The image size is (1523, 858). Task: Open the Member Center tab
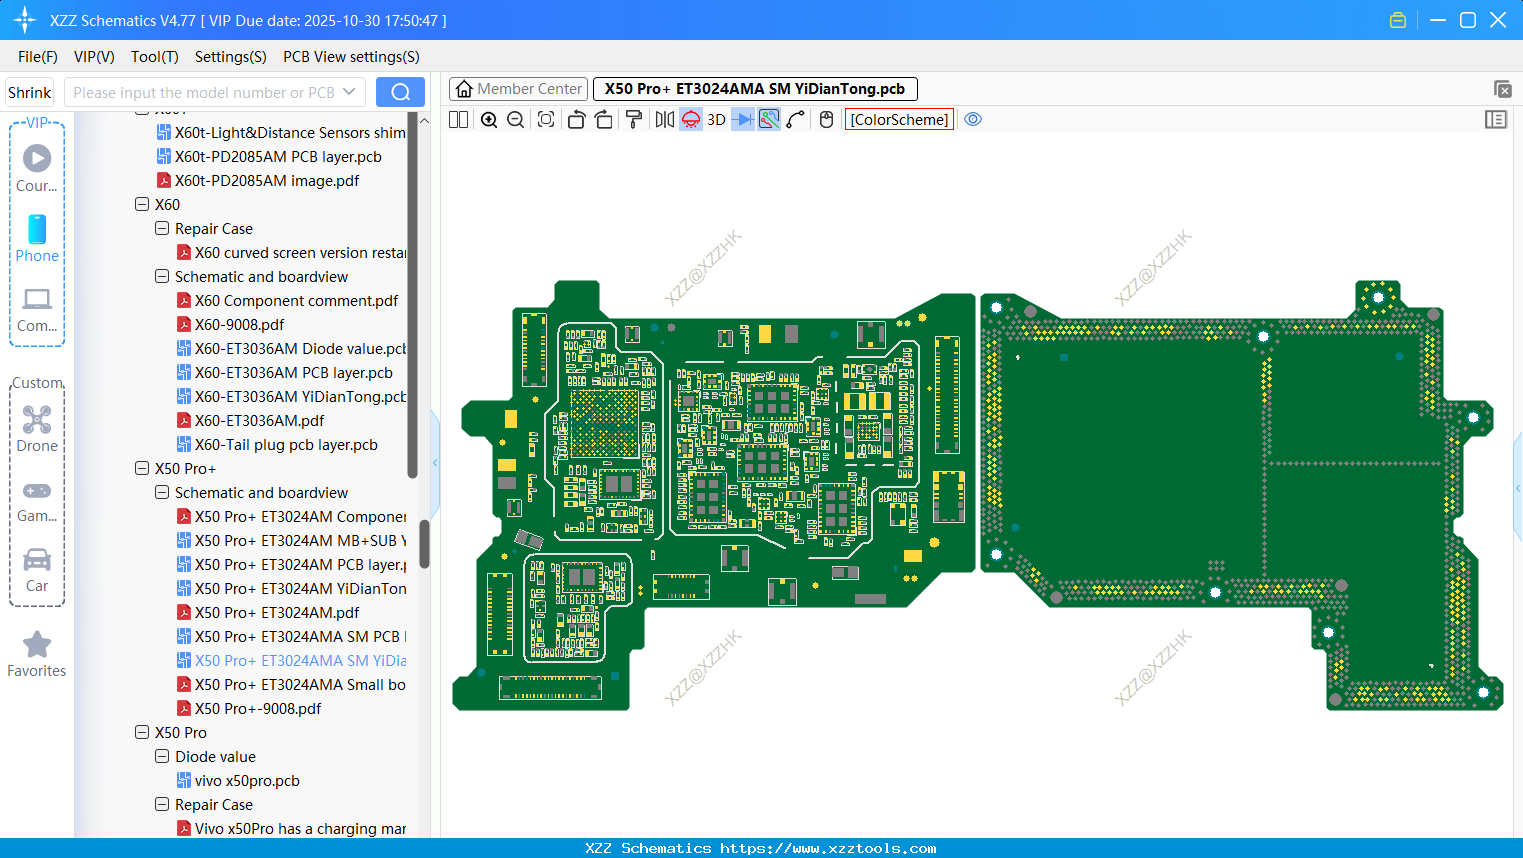pyautogui.click(x=518, y=89)
